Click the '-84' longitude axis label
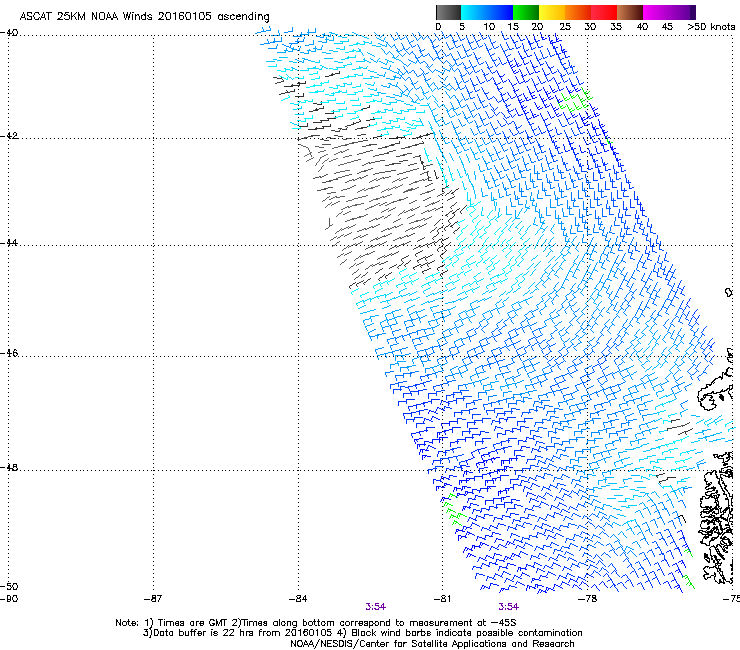This screenshot has height=650, width=740. pos(298,599)
